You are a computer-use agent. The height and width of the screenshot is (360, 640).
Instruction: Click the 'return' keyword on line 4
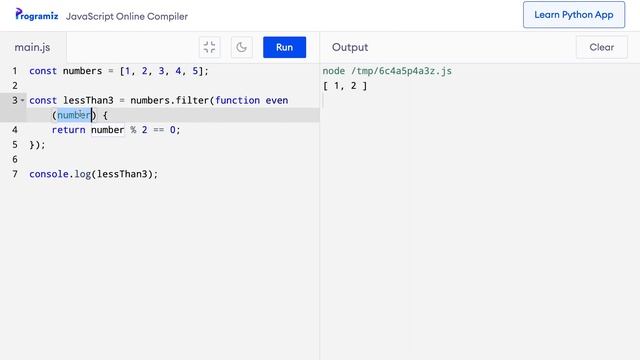pos(69,130)
